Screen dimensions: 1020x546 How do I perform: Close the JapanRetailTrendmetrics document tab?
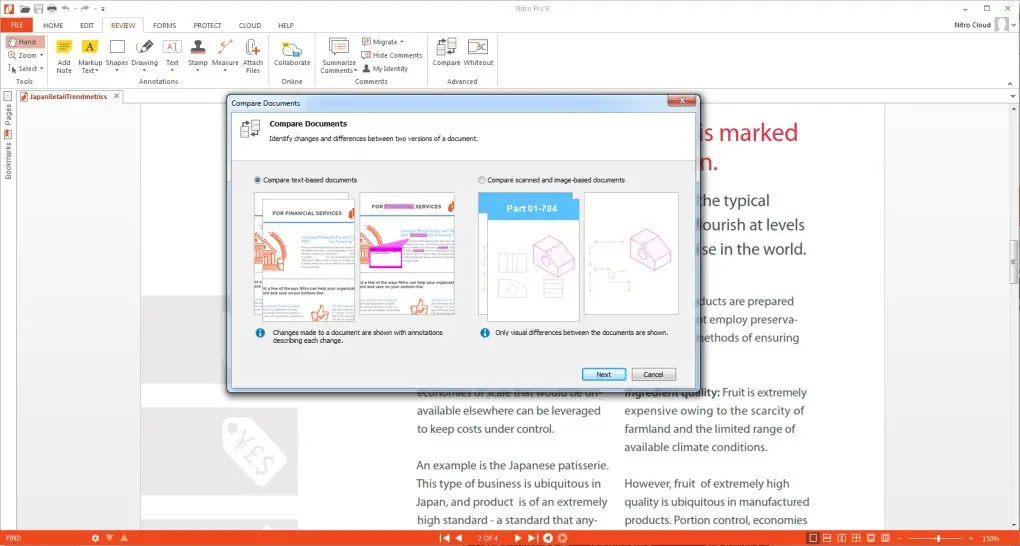(116, 96)
